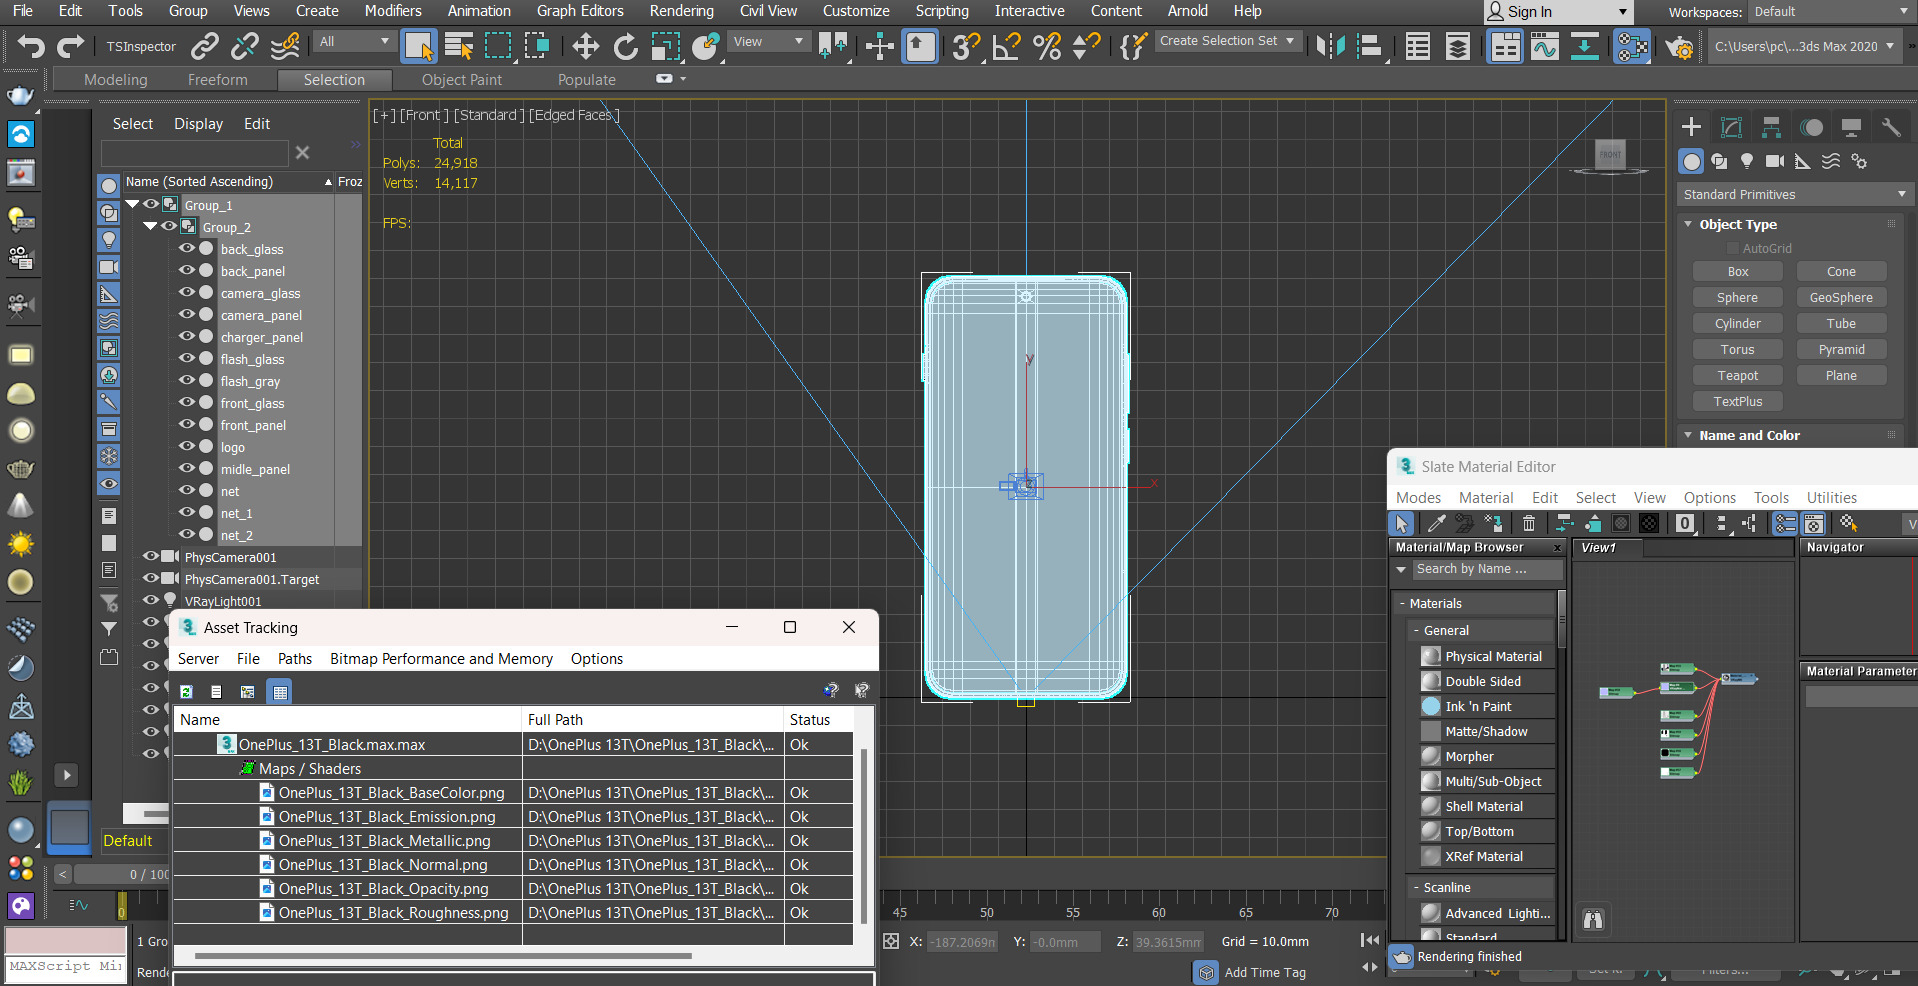Open the Modify command panel tab

point(1731,127)
